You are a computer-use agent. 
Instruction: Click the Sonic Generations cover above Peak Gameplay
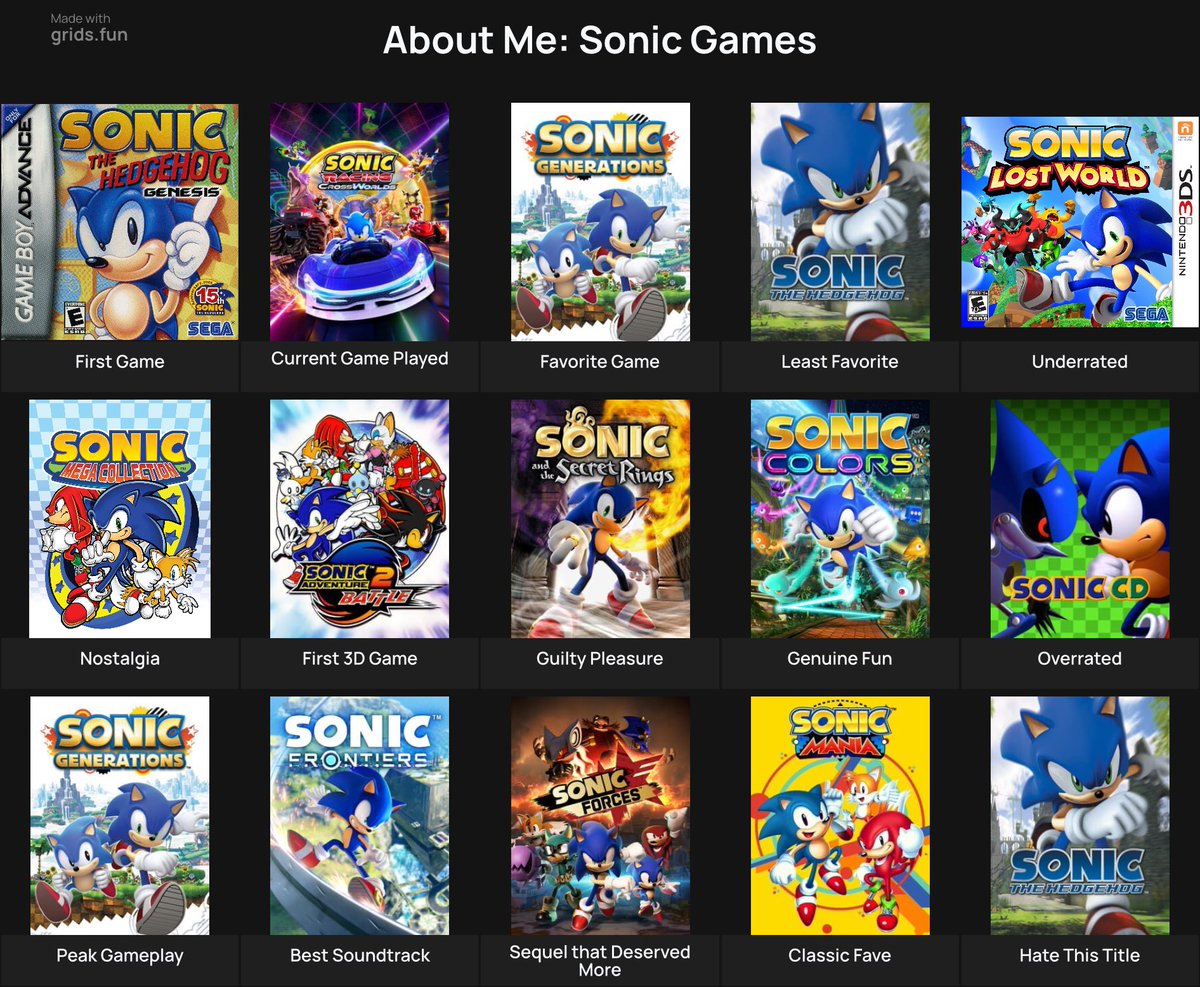(x=120, y=816)
